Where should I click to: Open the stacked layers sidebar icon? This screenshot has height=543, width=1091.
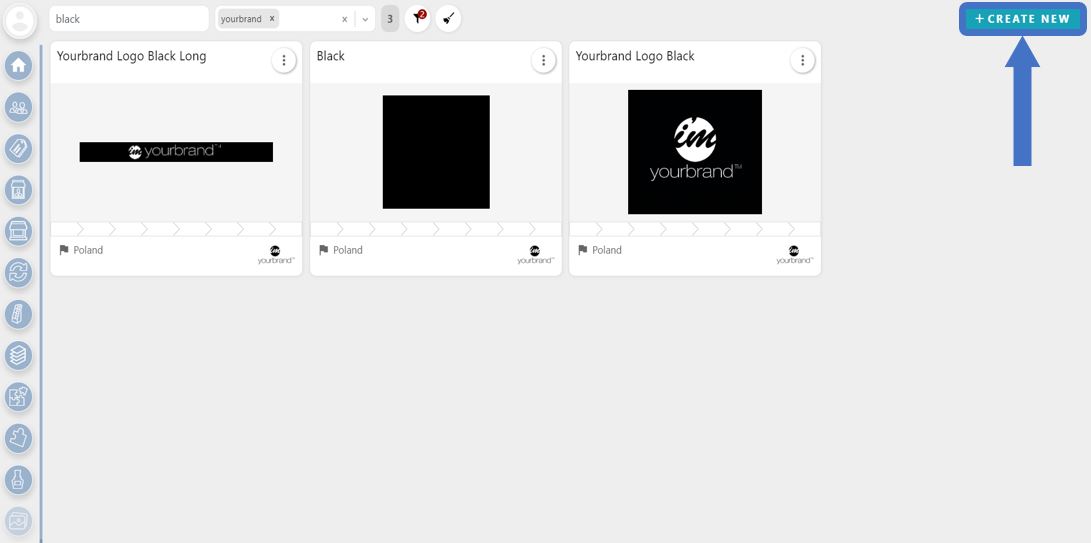(18, 355)
